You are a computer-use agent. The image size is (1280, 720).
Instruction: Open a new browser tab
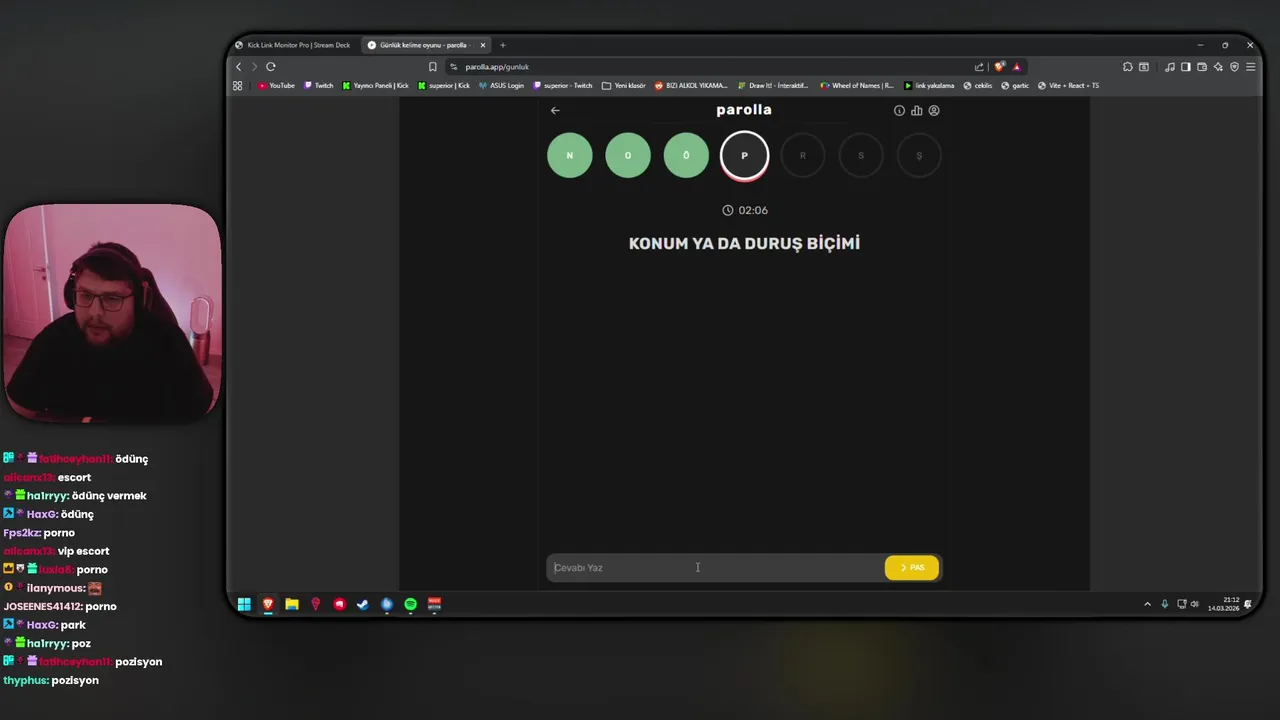click(503, 45)
